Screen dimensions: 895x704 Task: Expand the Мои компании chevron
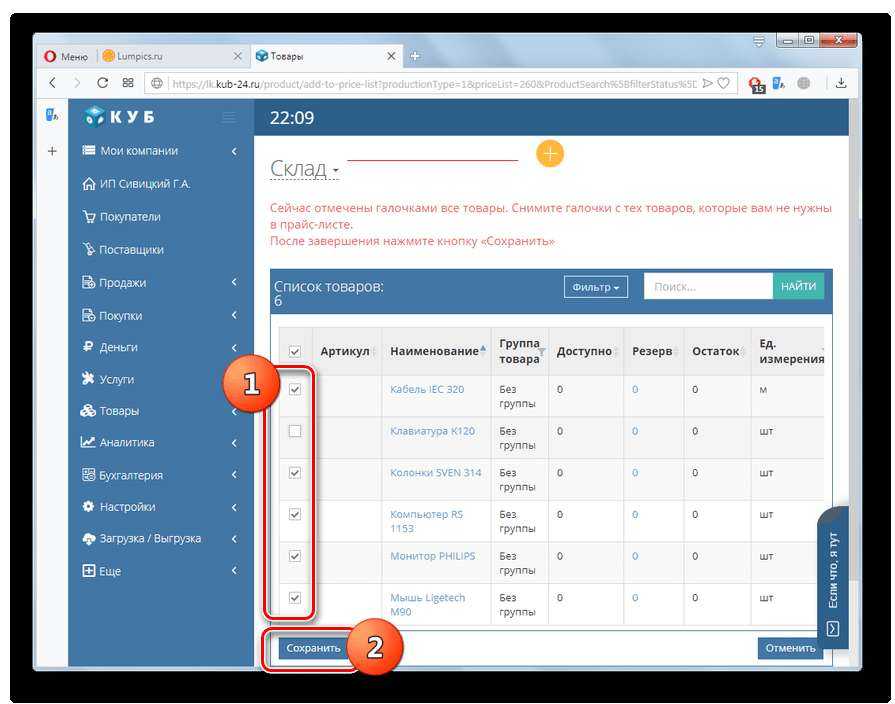pyautogui.click(x=234, y=151)
